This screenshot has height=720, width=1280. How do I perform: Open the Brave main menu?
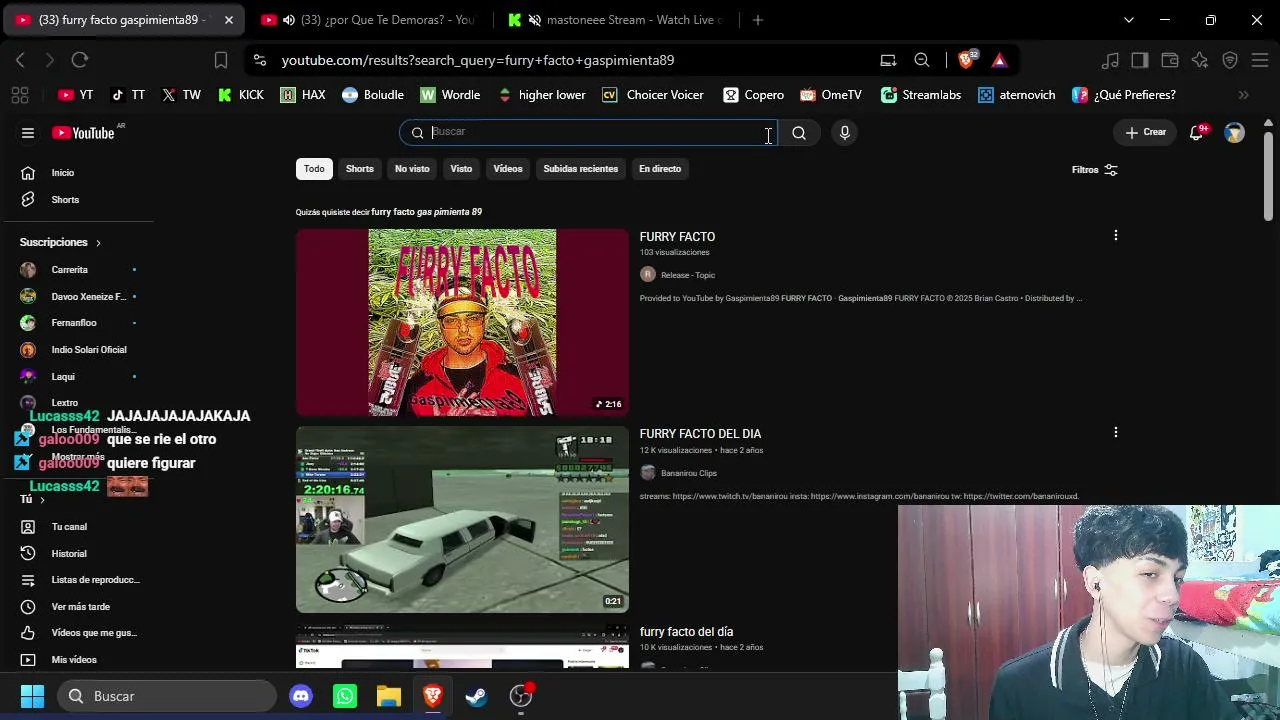1260,60
